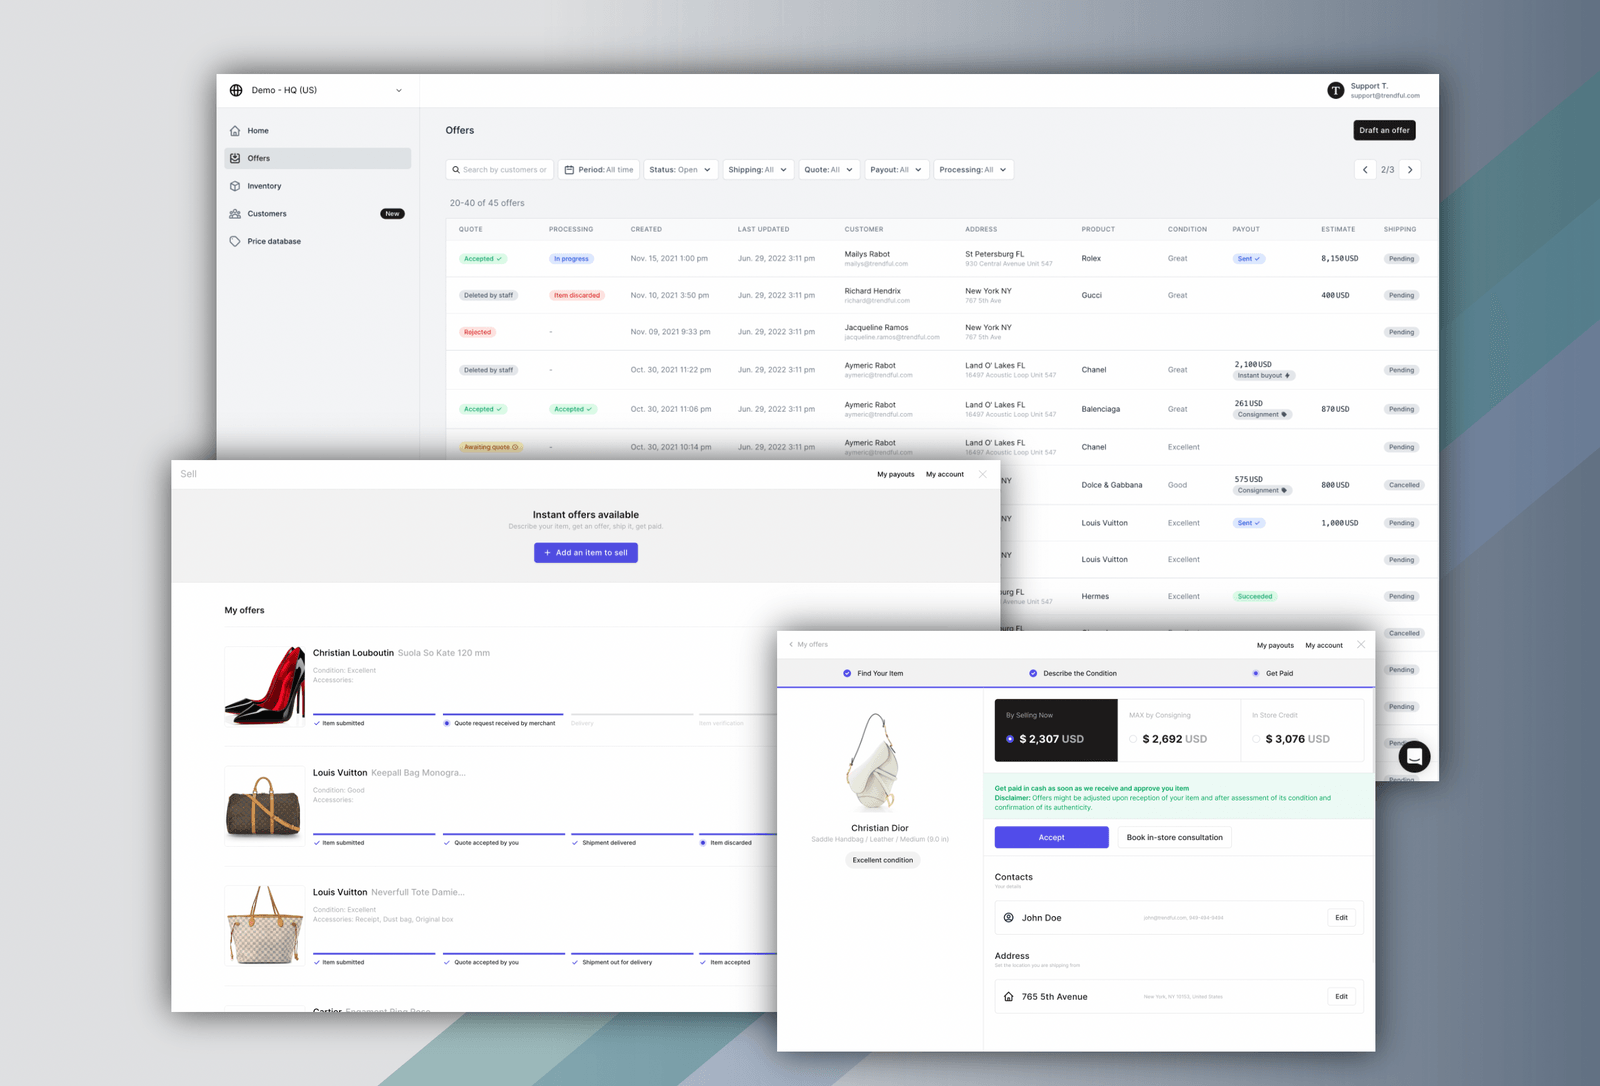The image size is (1600, 1086).
Task: Go to My payouts
Action: click(x=1275, y=645)
